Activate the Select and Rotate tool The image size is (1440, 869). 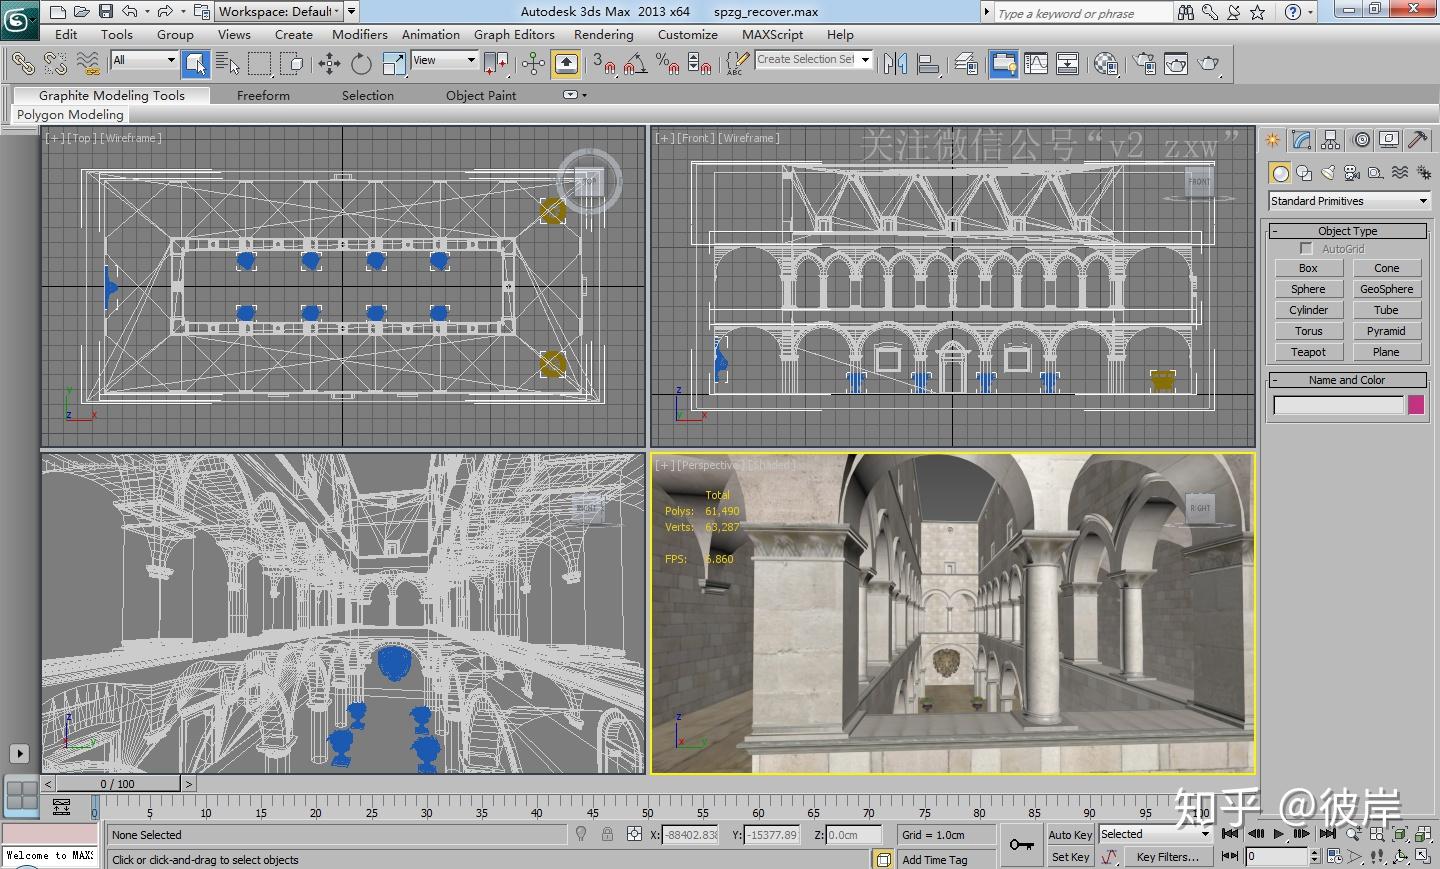coord(361,65)
